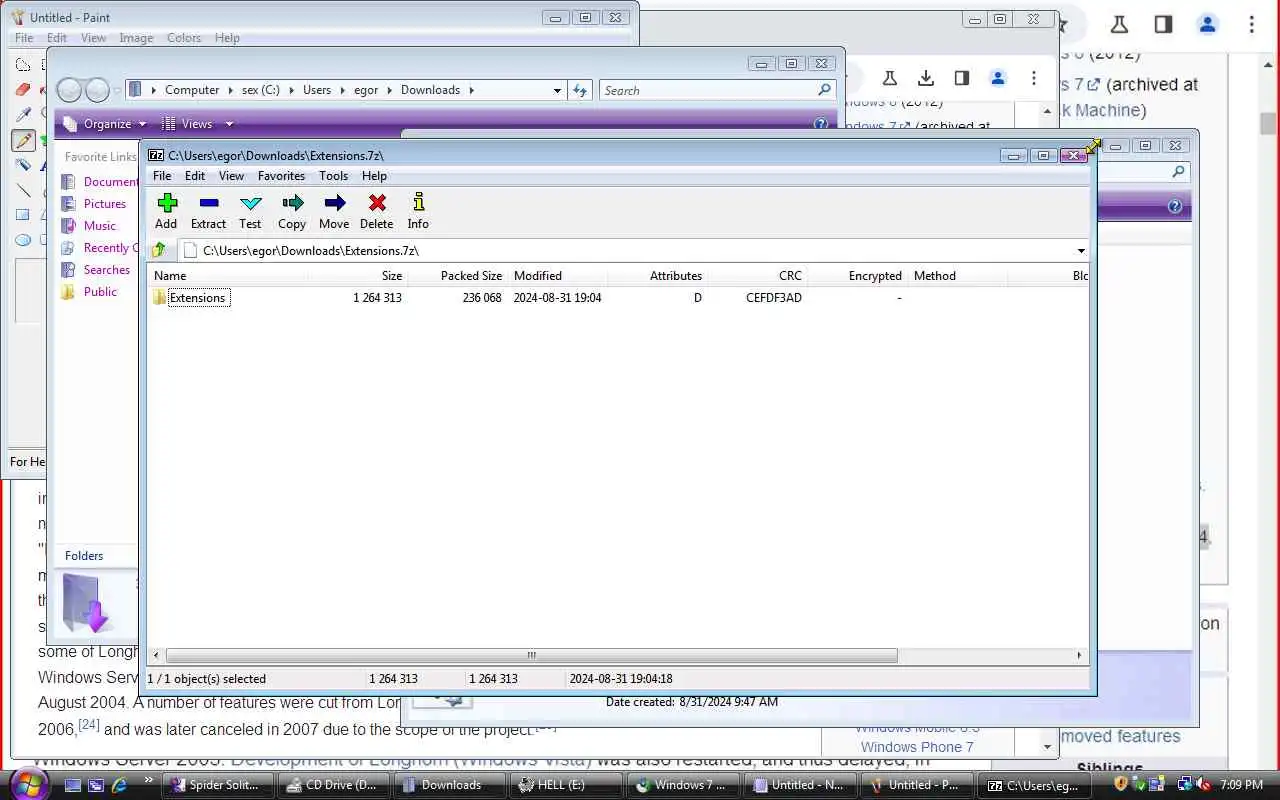1280x800 pixels.
Task: Sort by the Modified column header
Action: tap(557, 276)
